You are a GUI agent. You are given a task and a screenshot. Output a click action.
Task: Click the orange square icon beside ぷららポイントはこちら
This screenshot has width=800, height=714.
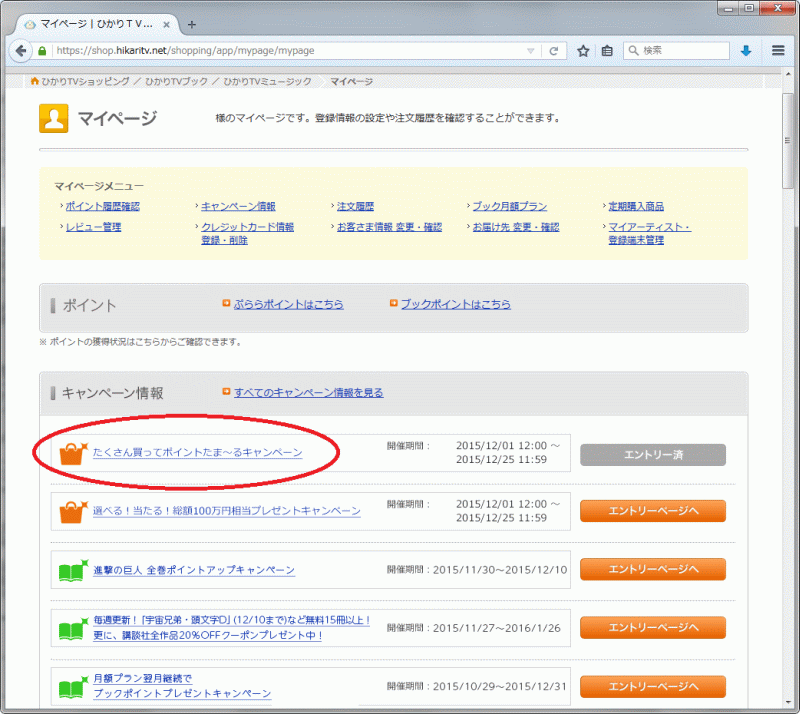pyautogui.click(x=226, y=303)
